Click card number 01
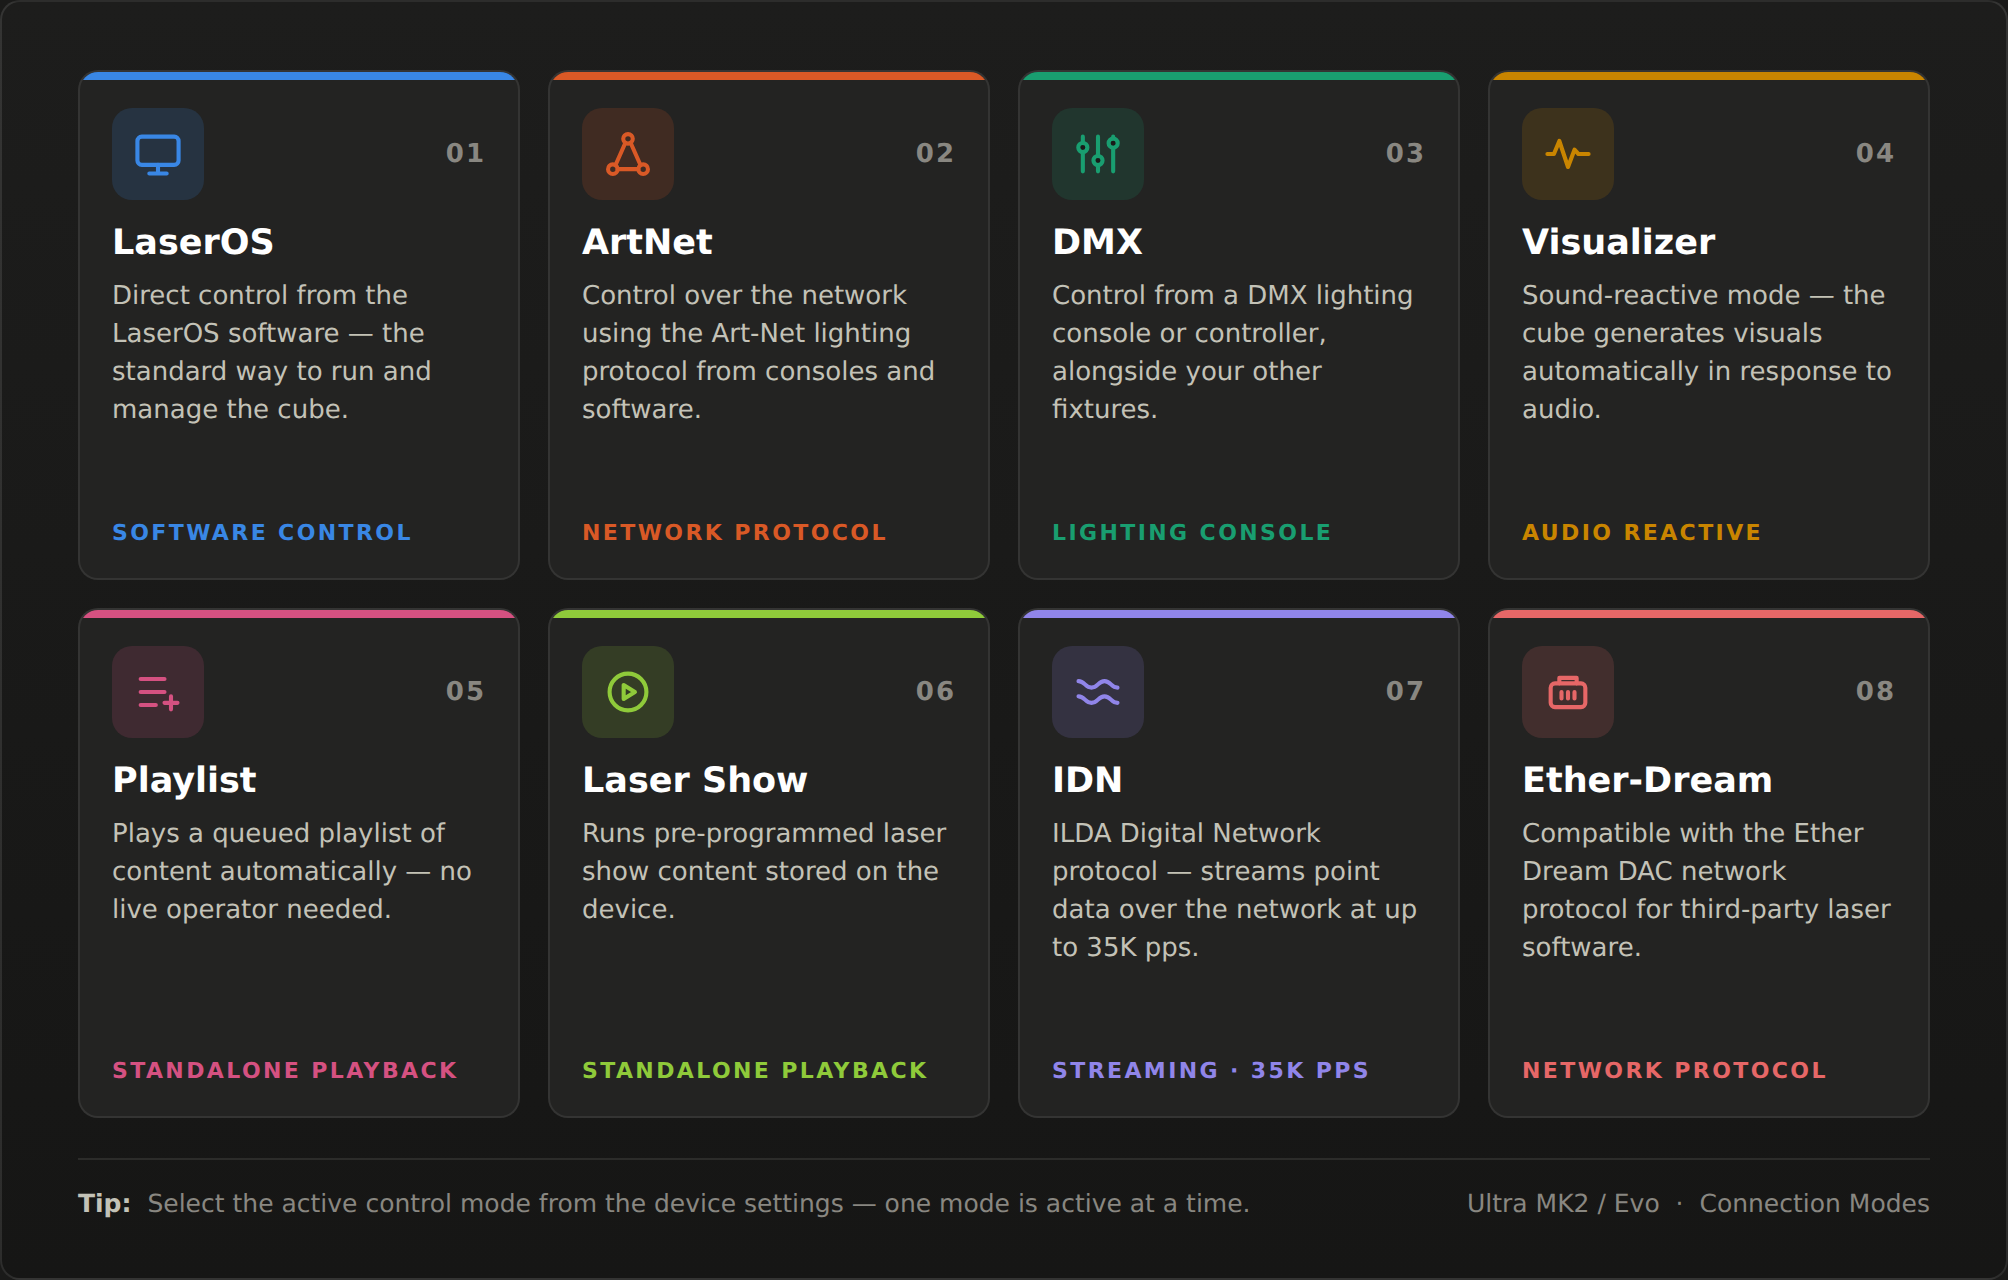Viewport: 2008px width, 1280px height. pos(465,153)
